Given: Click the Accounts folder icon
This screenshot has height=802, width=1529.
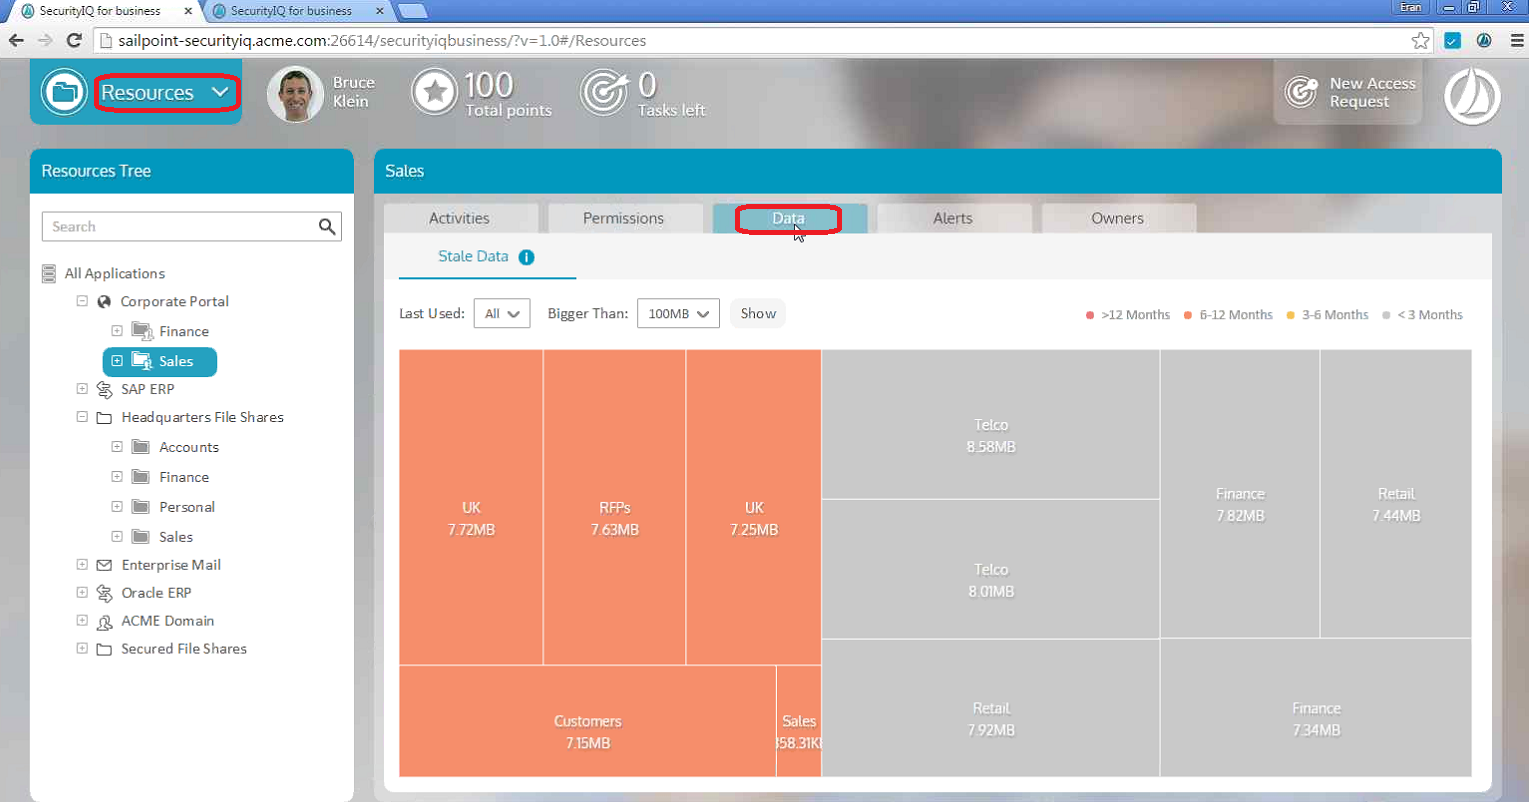Looking at the screenshot, I should point(141,447).
